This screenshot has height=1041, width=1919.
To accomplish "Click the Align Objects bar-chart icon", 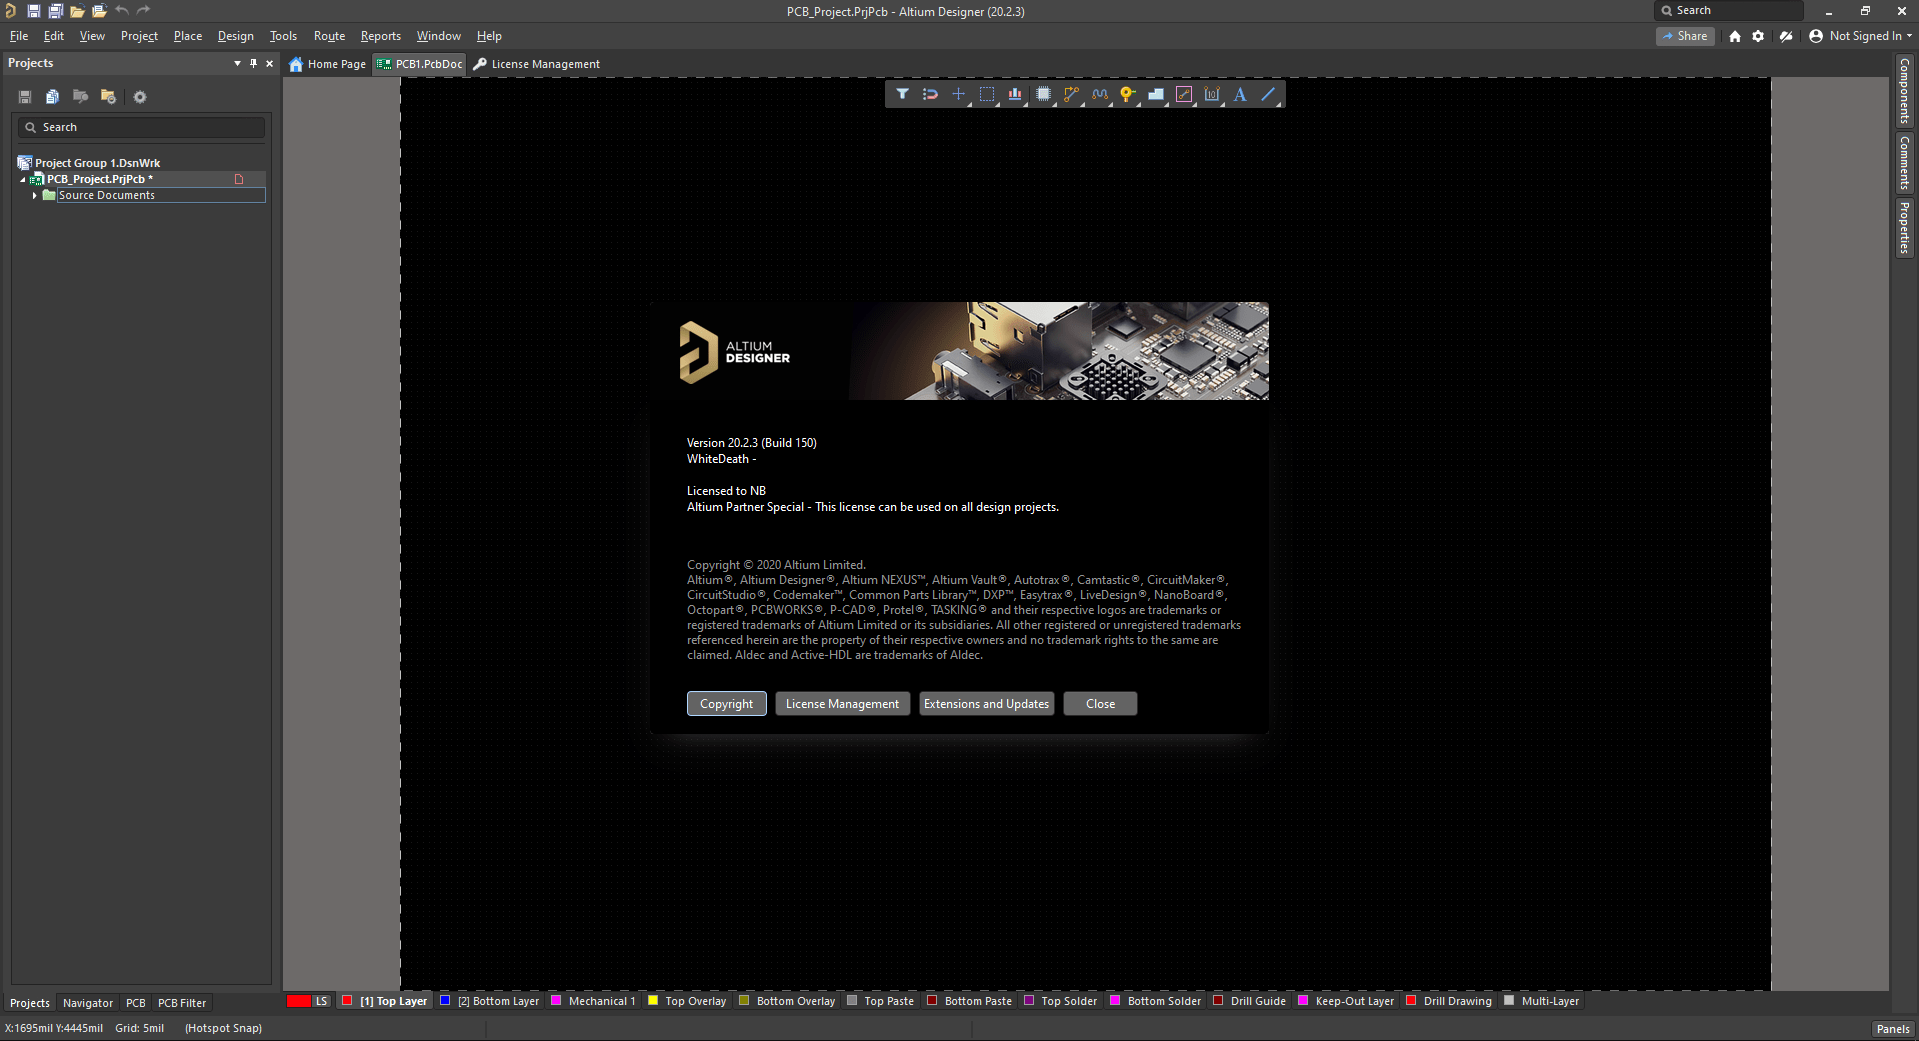I will point(1015,94).
